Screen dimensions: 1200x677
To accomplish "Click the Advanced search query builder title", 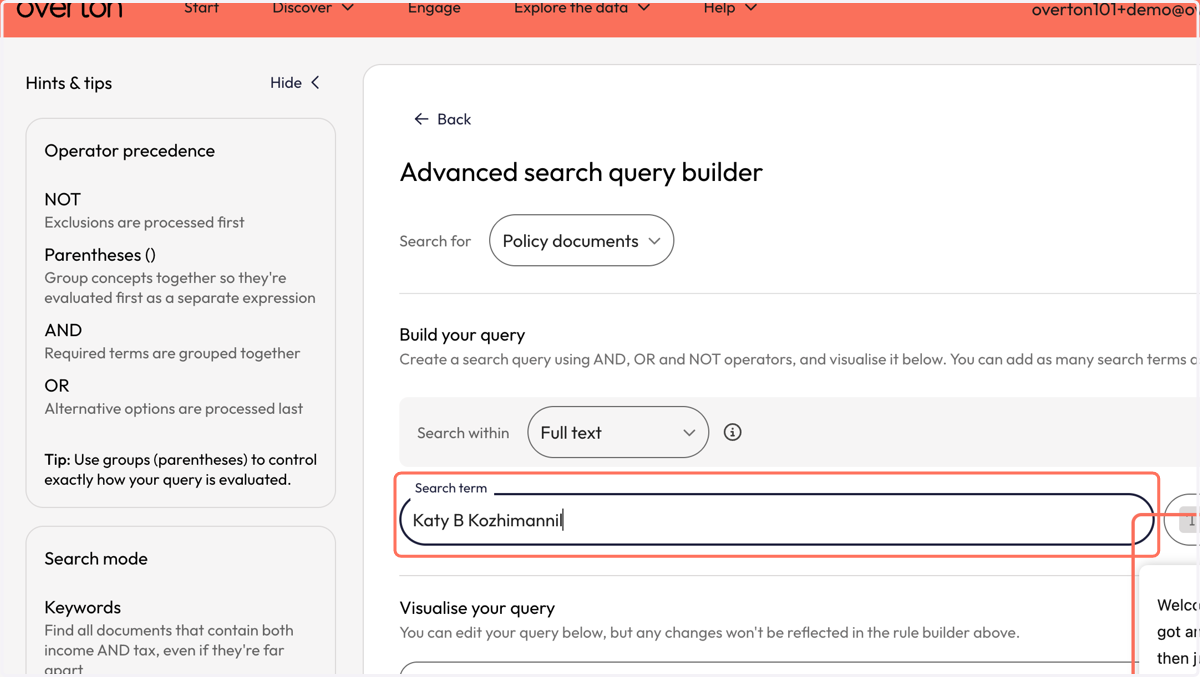I will click(x=581, y=172).
